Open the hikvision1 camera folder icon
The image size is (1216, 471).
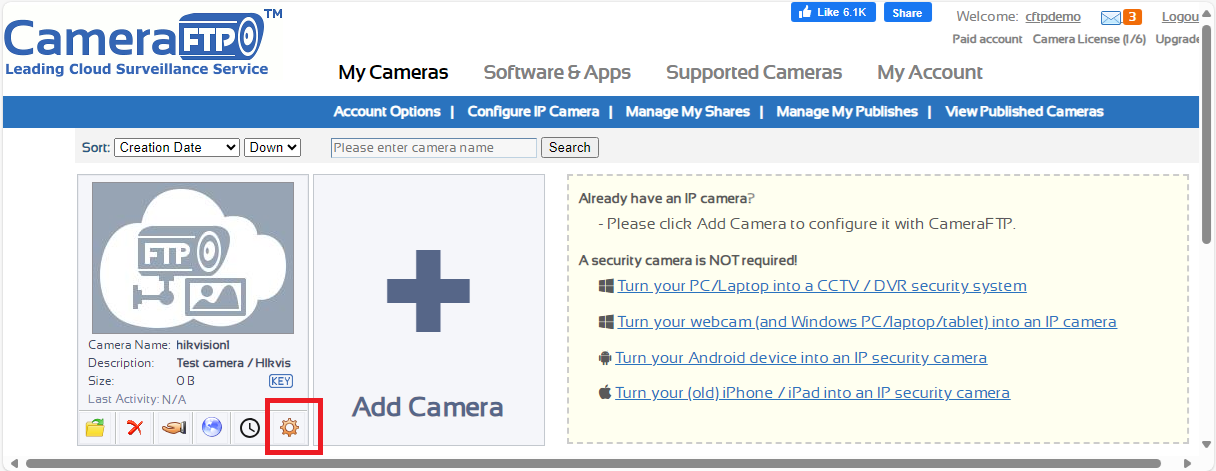[96, 428]
